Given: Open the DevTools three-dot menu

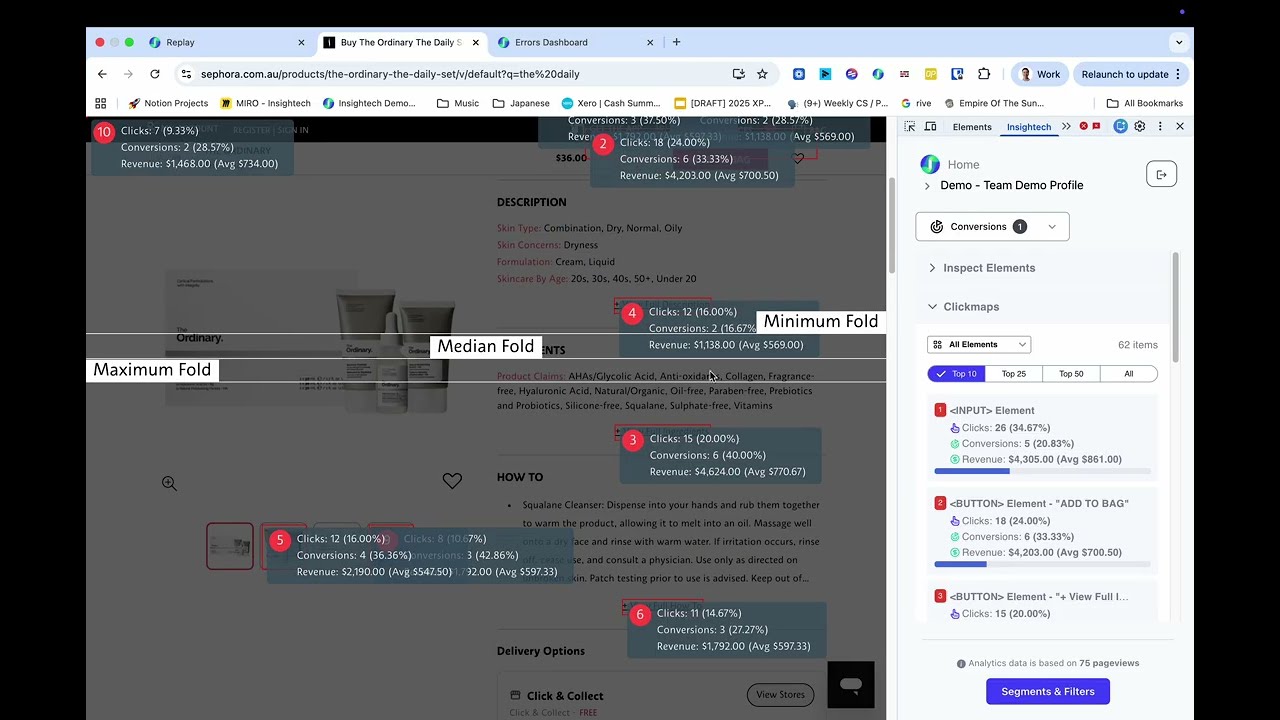Looking at the screenshot, I should pyautogui.click(x=1160, y=127).
